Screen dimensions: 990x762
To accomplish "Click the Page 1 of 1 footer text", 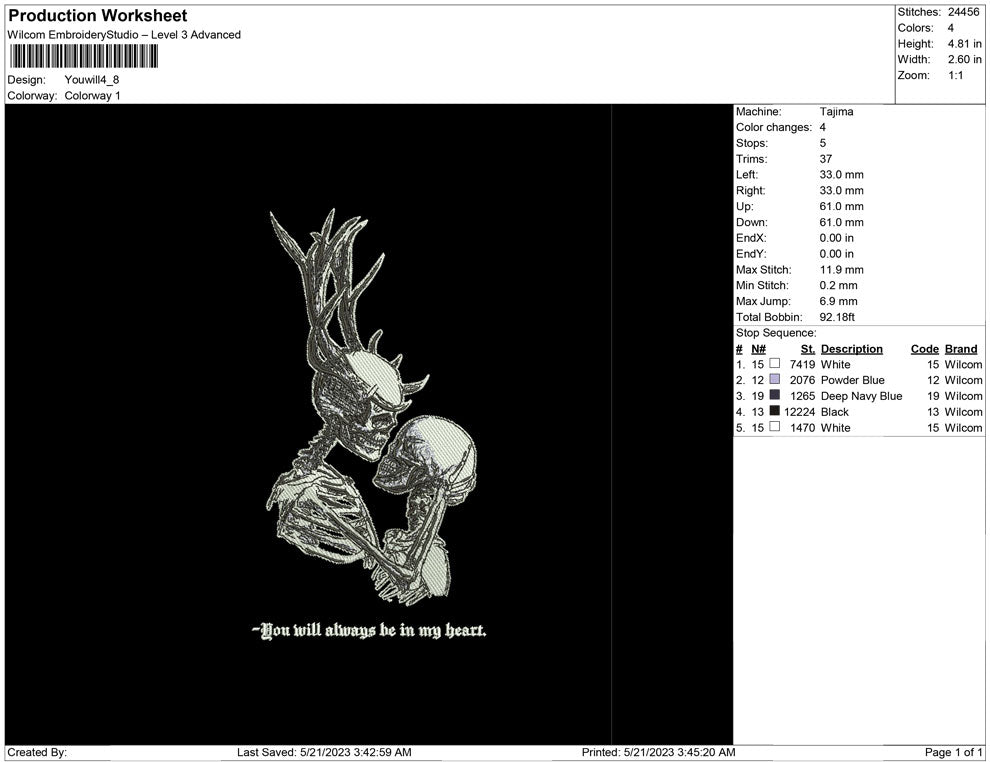I will click(954, 752).
